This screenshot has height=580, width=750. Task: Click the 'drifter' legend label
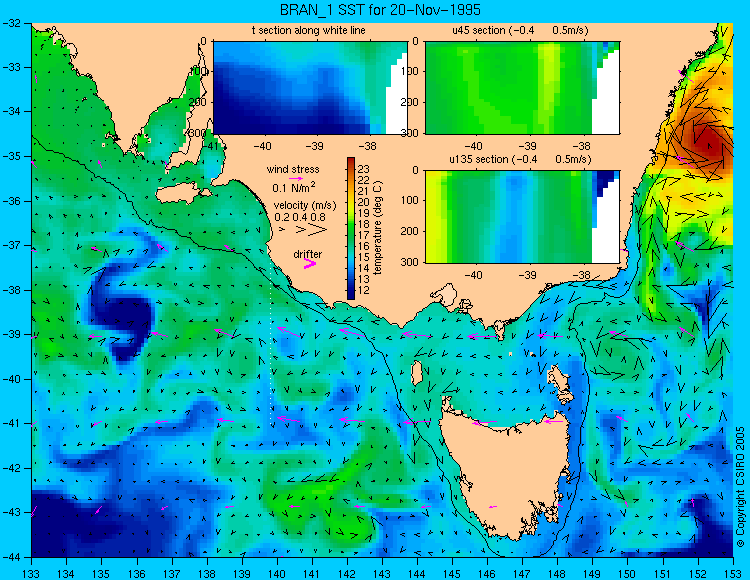click(x=308, y=254)
